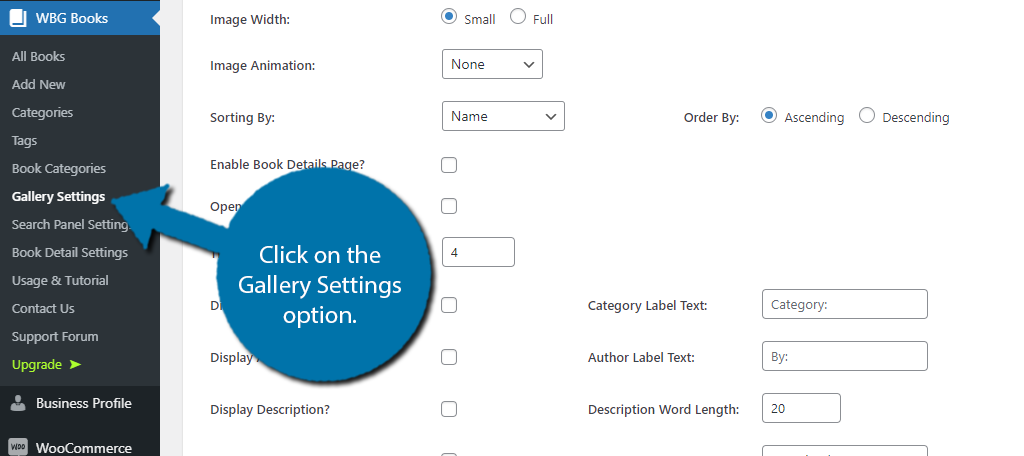Focus the Description Word Length field
Screen dimensions: 1024x456
[801, 408]
